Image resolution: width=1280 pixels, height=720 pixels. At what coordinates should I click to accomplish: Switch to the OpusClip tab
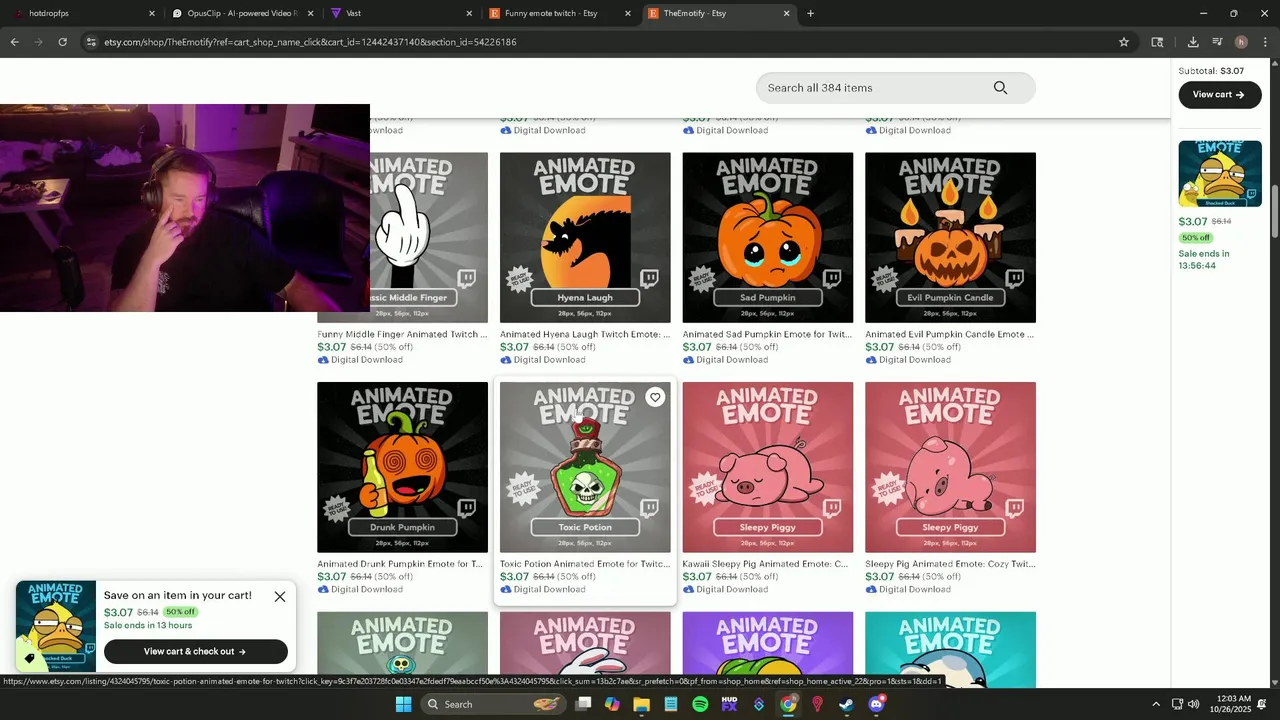tap(244, 14)
